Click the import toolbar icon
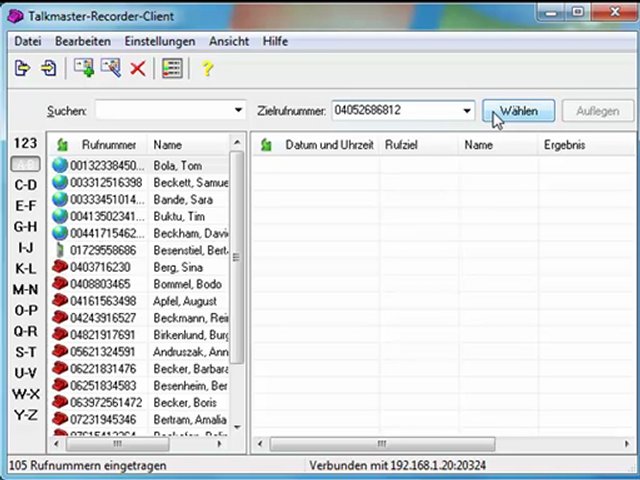Image resolution: width=640 pixels, height=480 pixels. 48,68
